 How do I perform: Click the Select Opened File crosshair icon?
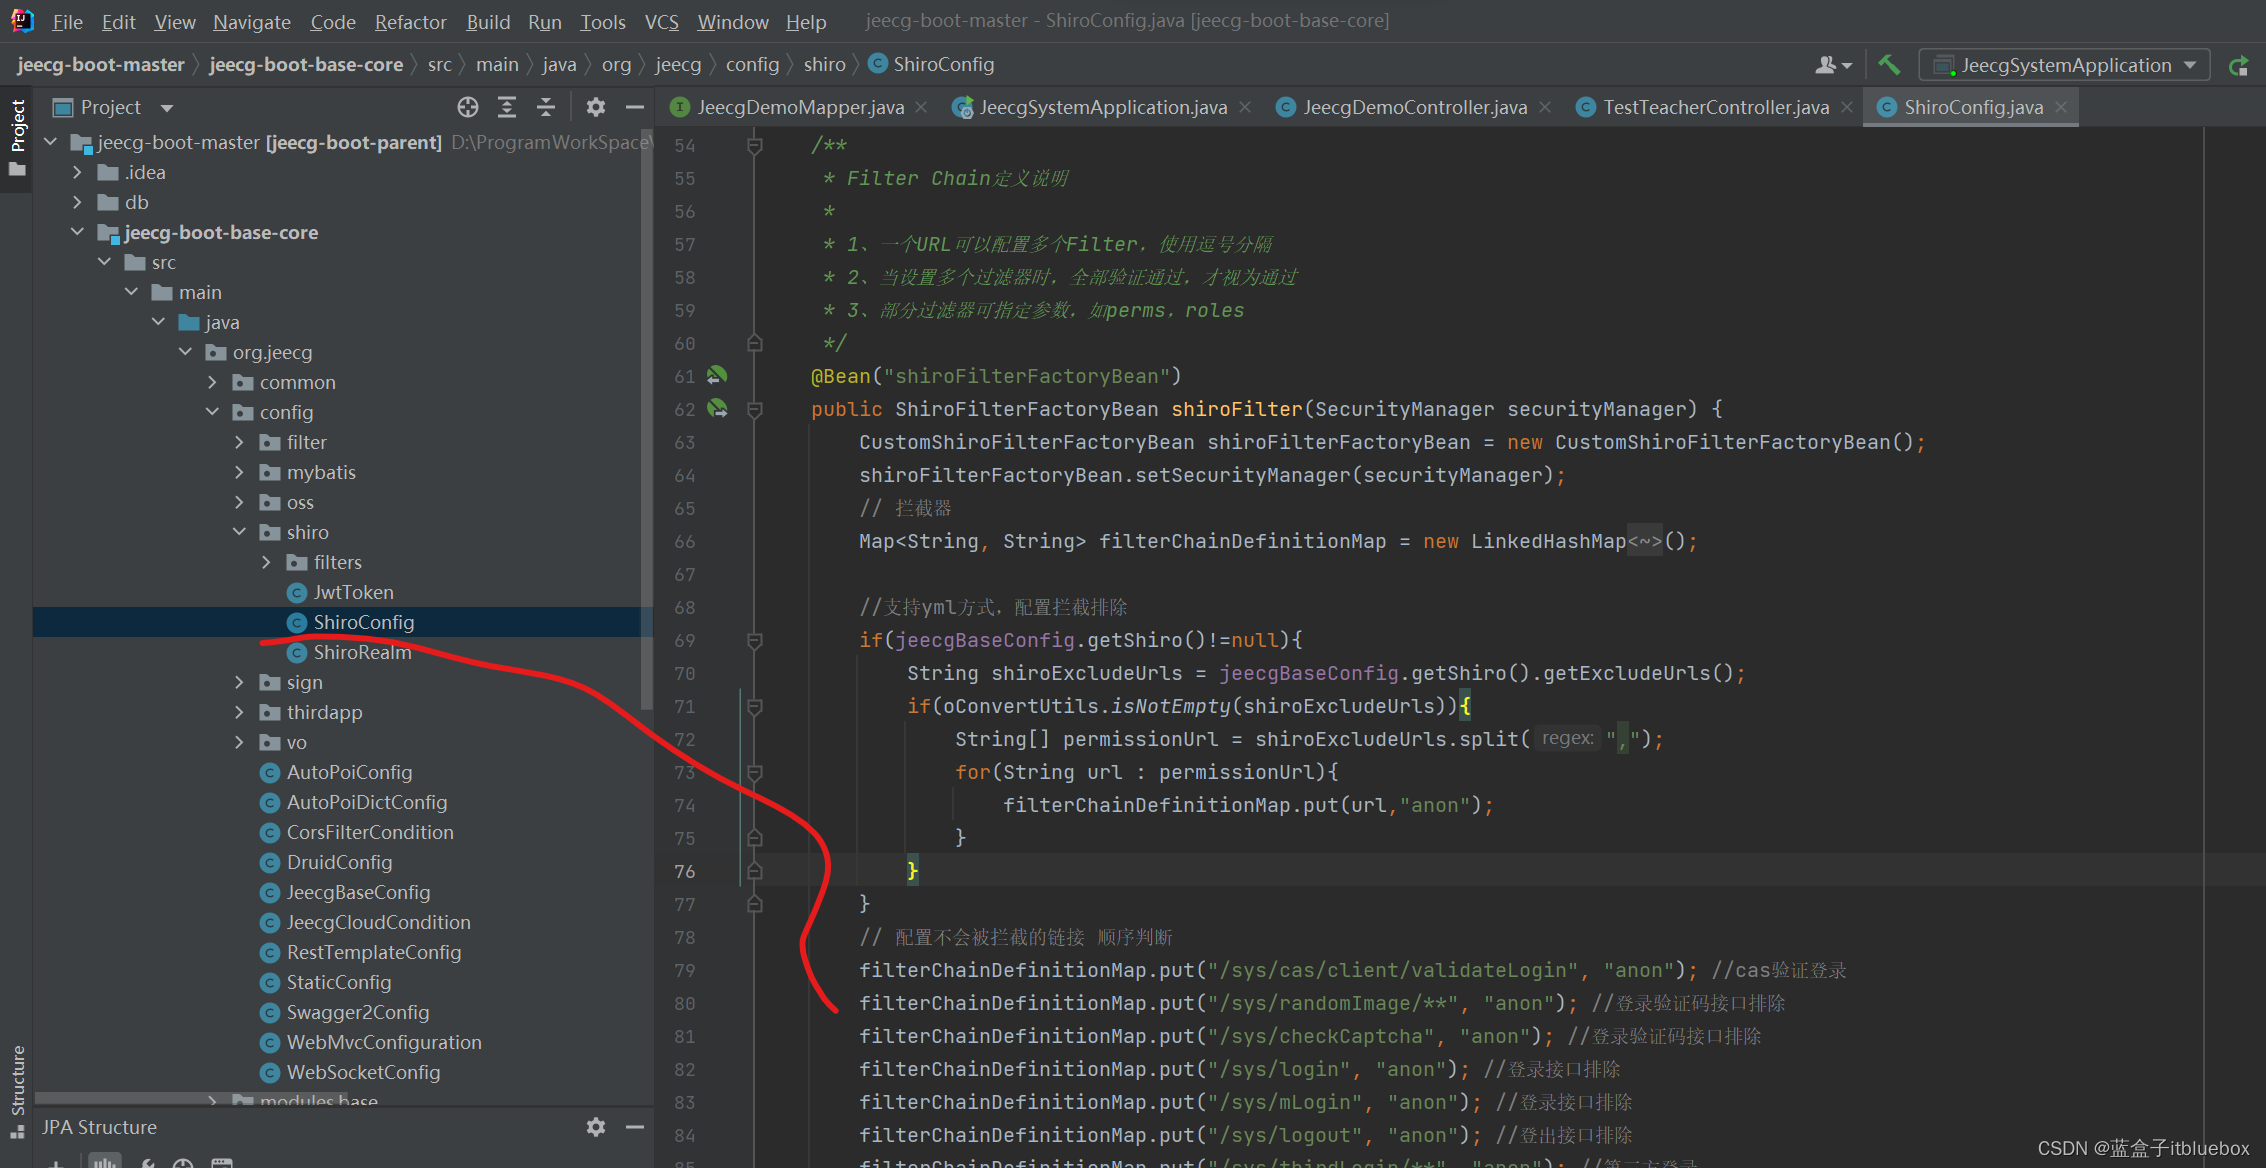(x=467, y=107)
